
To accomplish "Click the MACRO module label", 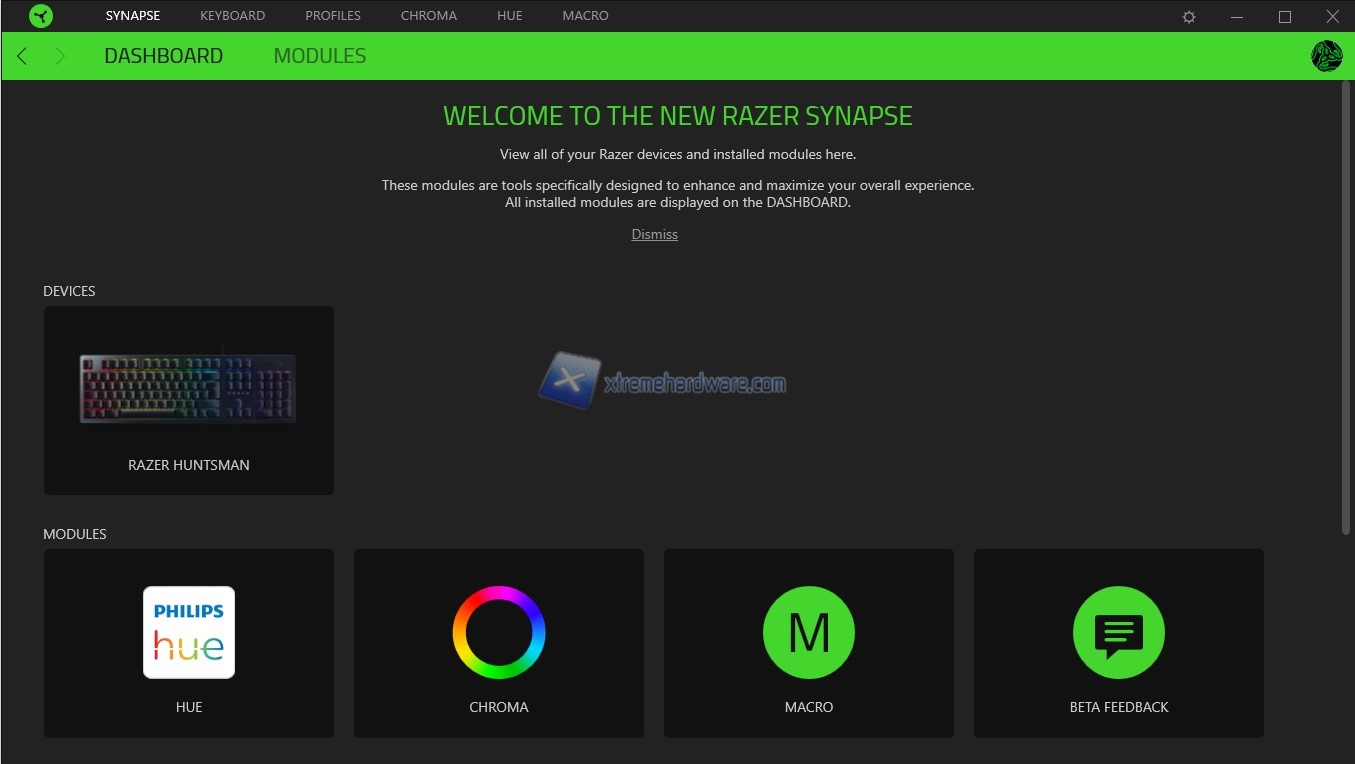I will pos(809,707).
